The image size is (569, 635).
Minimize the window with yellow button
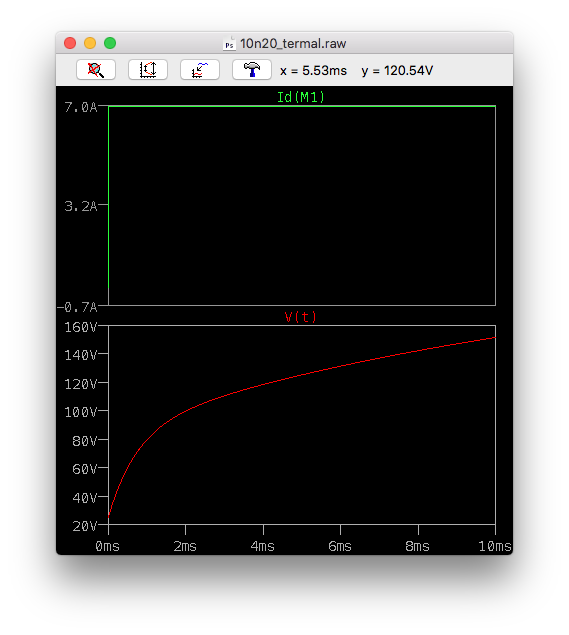(x=90, y=43)
